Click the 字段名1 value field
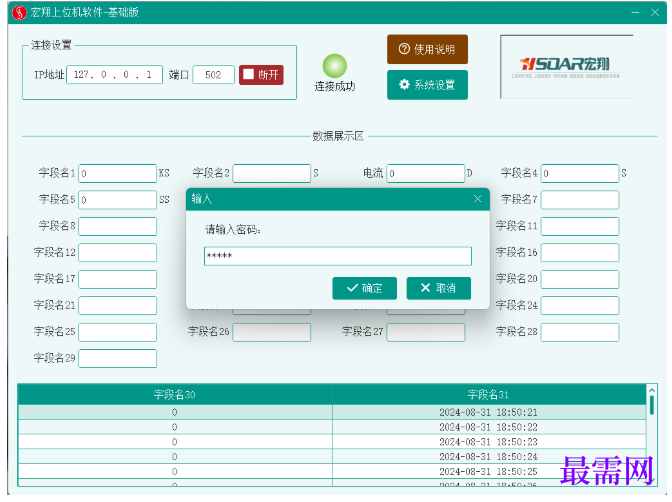Viewport: 672px width, 502px height. coord(117,174)
